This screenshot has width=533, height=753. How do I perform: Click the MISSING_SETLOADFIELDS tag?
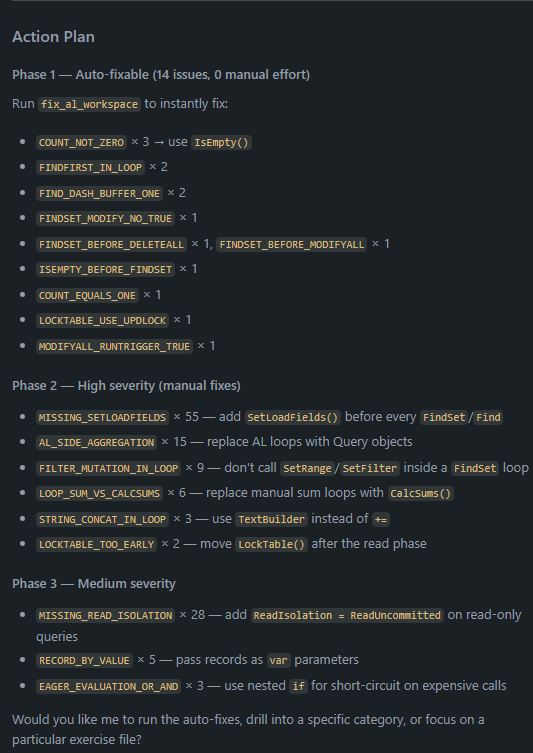[102, 417]
